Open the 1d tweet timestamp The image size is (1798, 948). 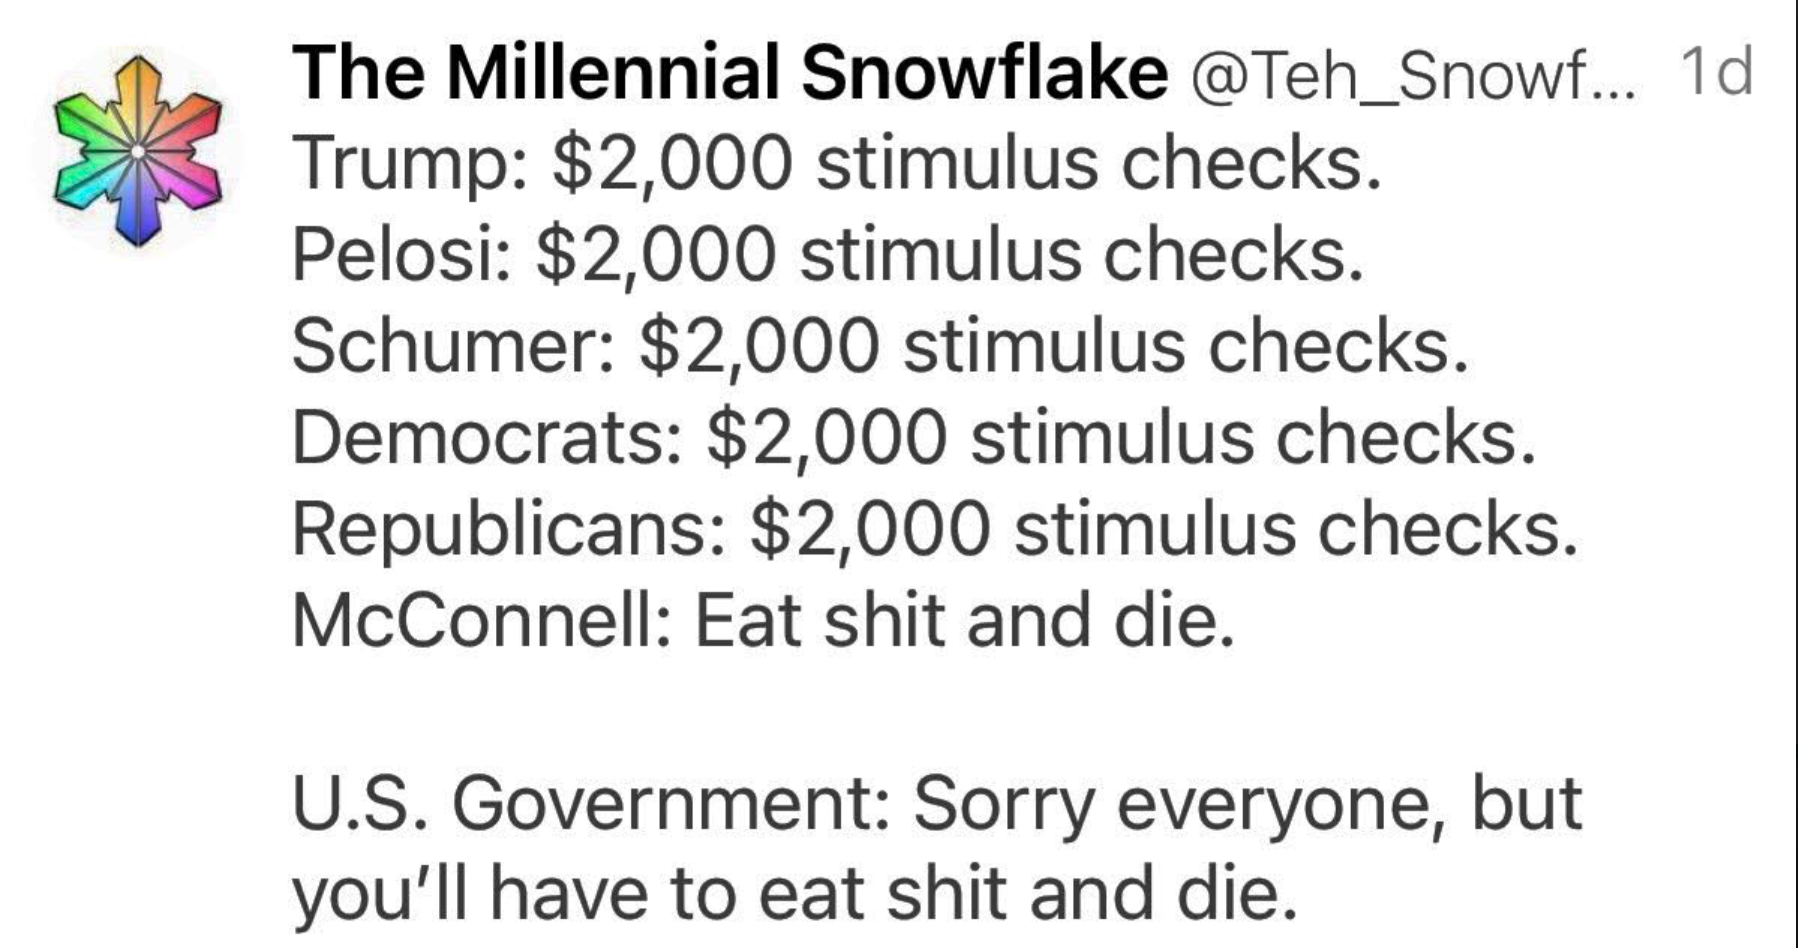coord(1716,72)
